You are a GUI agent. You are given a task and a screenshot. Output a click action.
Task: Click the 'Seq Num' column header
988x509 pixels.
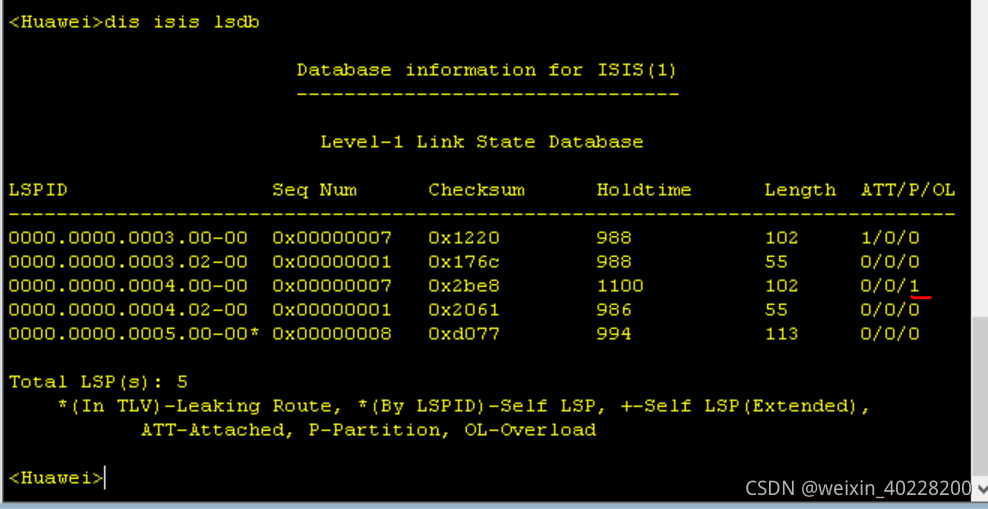coord(314,190)
